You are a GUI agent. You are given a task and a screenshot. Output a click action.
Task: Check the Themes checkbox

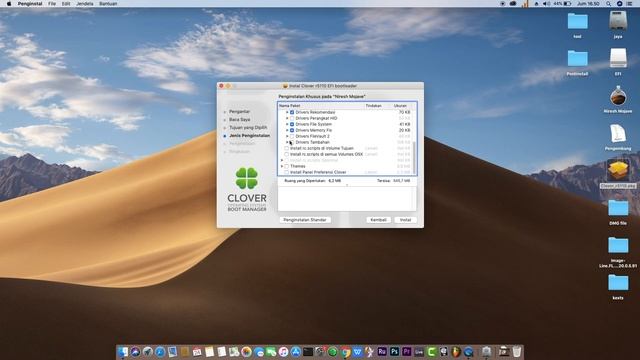[x=287, y=167]
